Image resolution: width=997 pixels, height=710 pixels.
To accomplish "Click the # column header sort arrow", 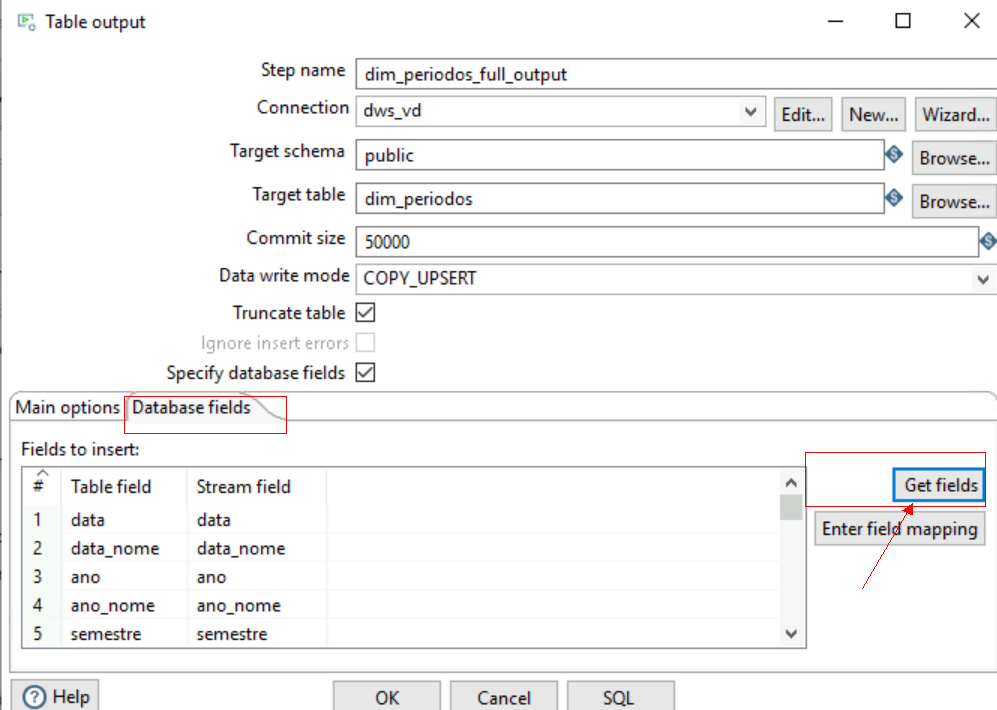I will 42,473.
